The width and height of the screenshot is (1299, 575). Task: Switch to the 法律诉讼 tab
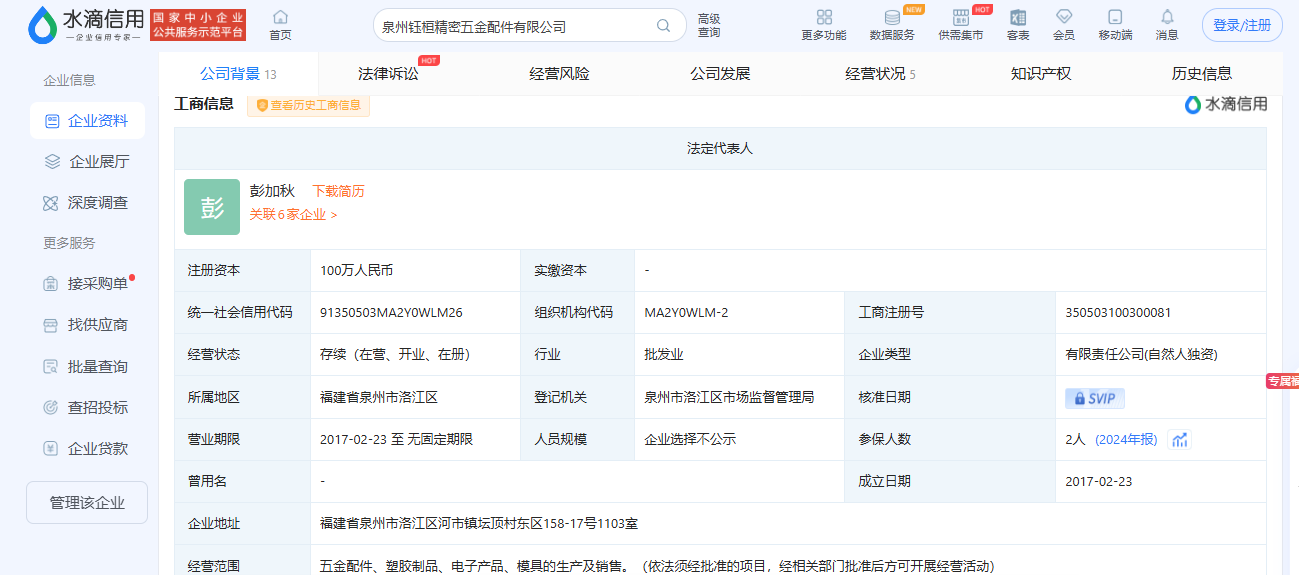coord(388,74)
